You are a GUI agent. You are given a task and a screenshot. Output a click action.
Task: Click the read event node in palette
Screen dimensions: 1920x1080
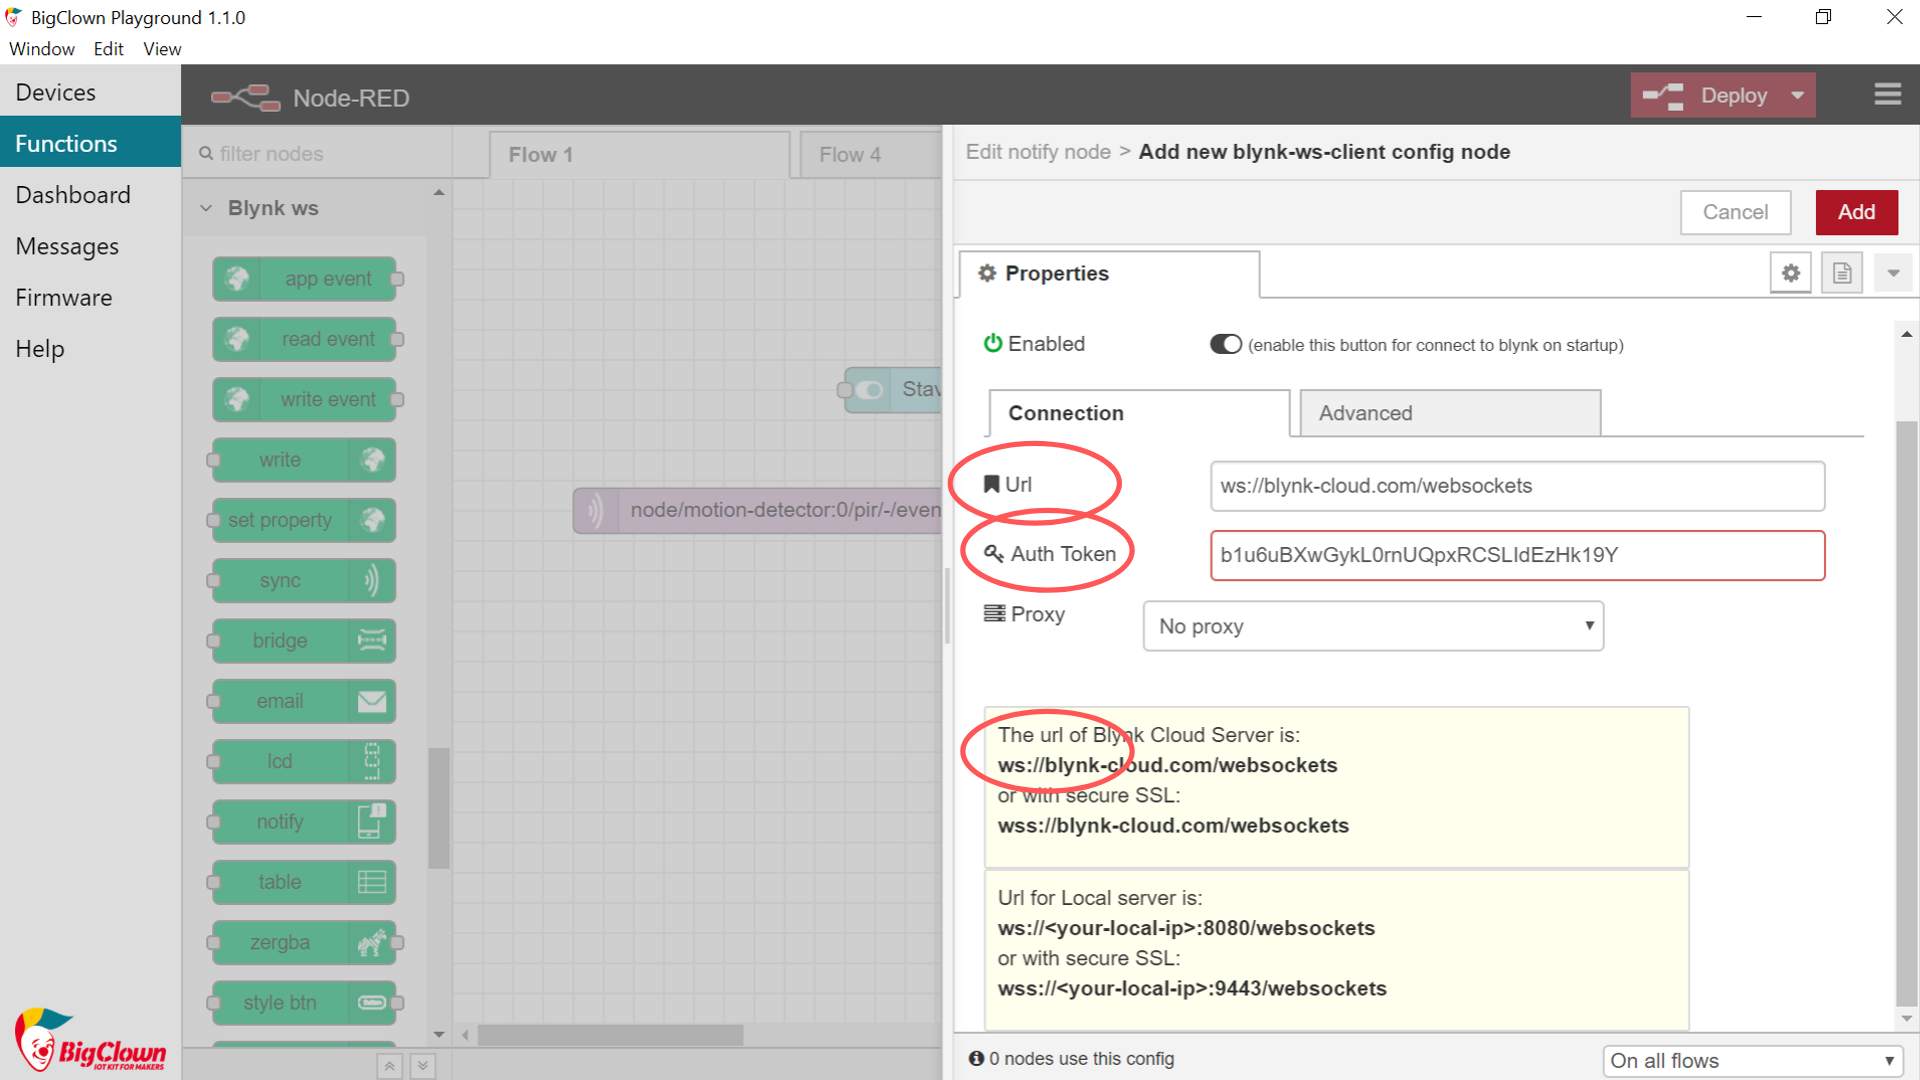coord(304,339)
